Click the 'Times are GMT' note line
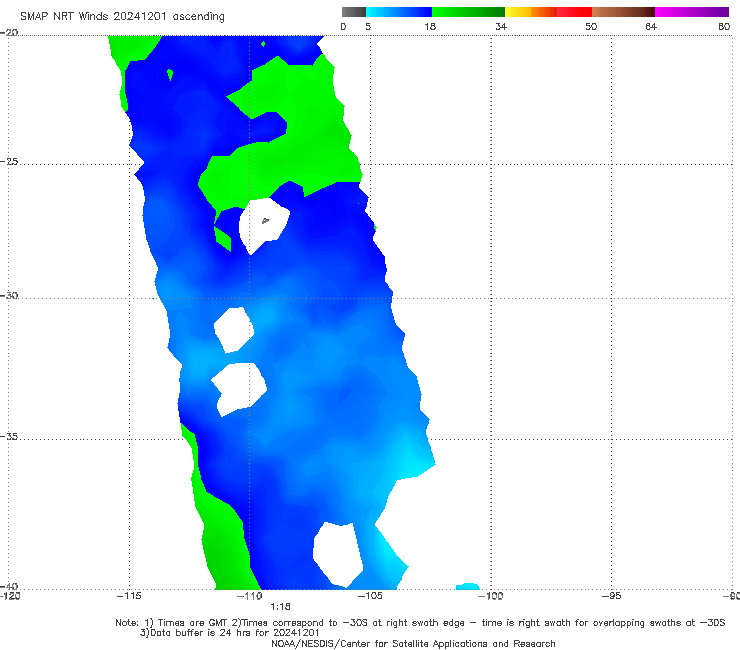The image size is (740, 650). pyautogui.click(x=420, y=623)
